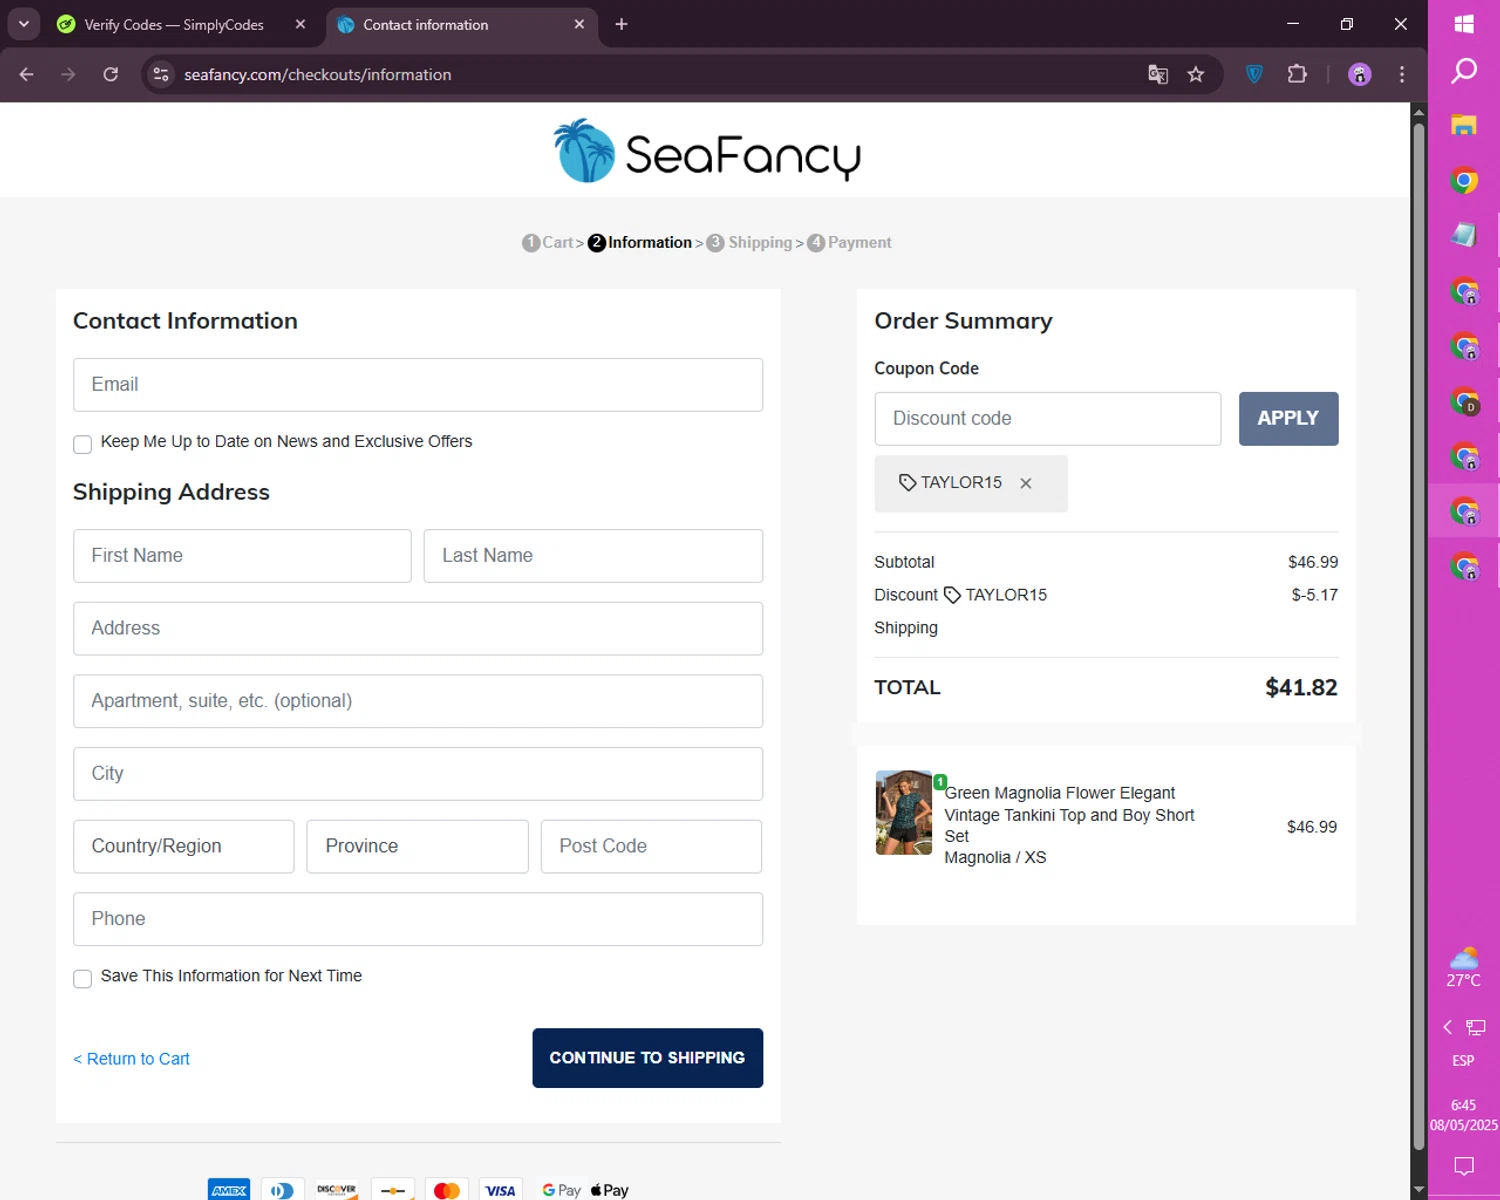Click the Discount row tag icon

click(x=952, y=595)
